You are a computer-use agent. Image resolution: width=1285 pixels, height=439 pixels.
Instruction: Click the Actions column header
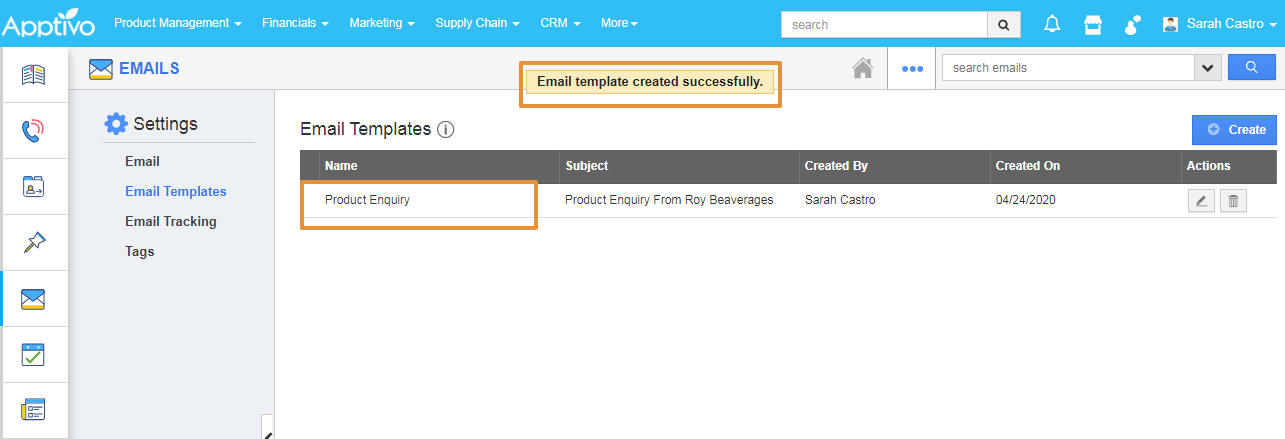click(x=1209, y=166)
